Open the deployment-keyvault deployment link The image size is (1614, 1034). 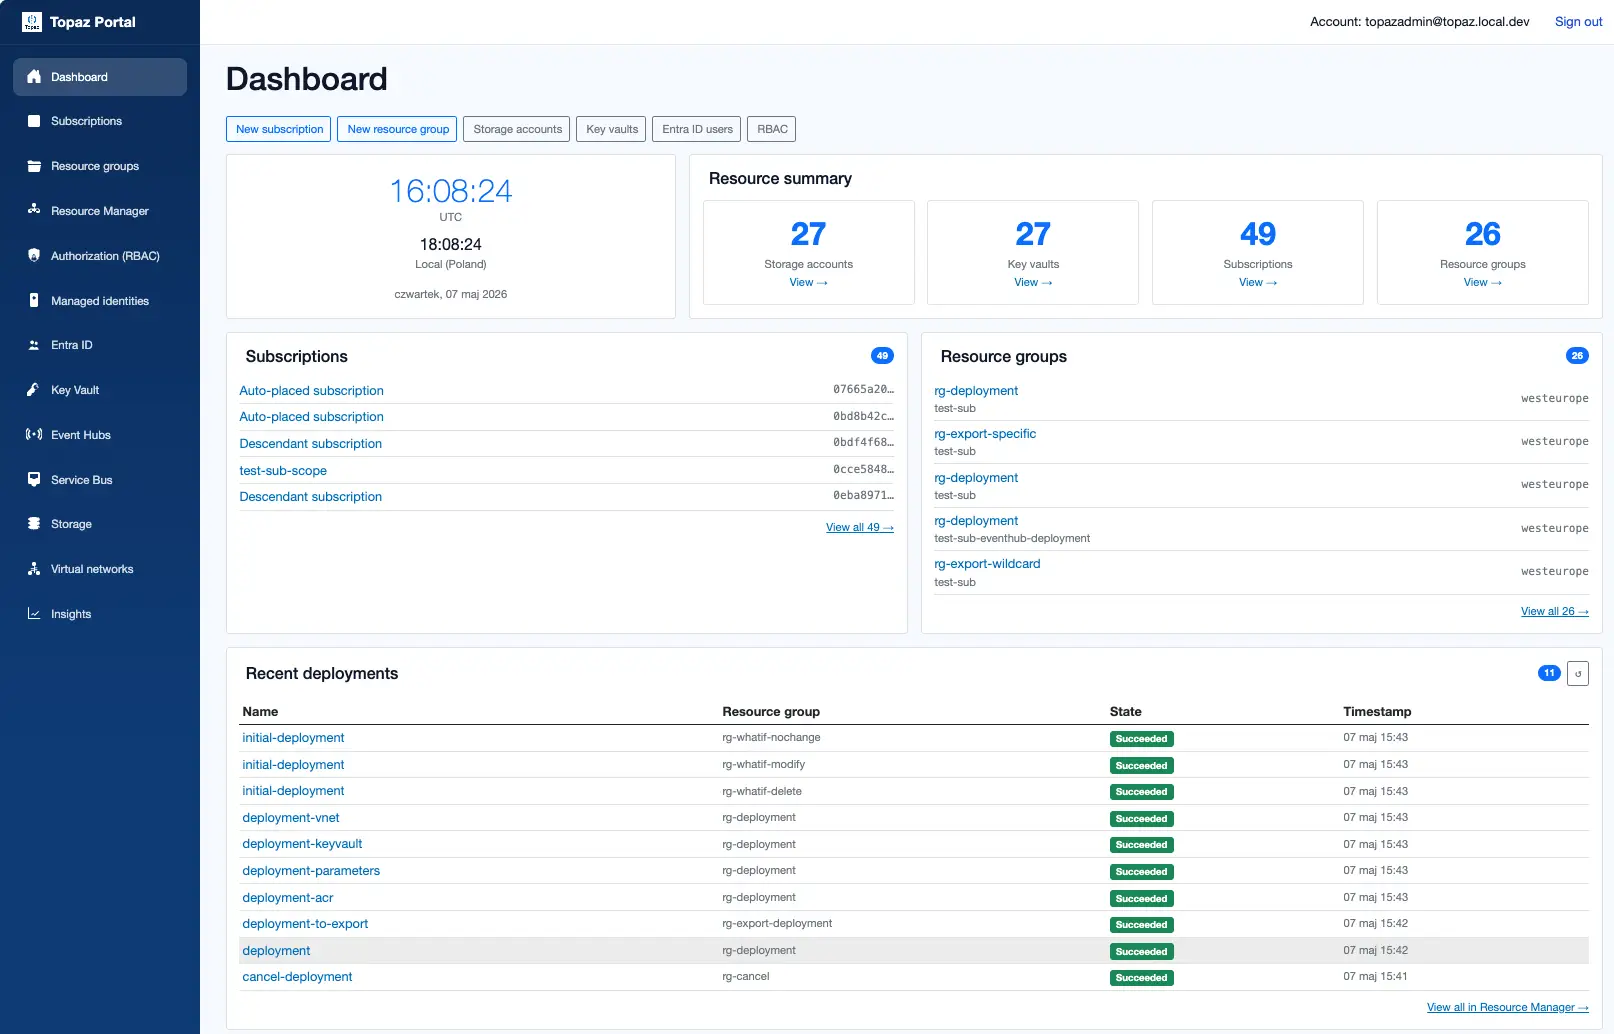click(302, 844)
